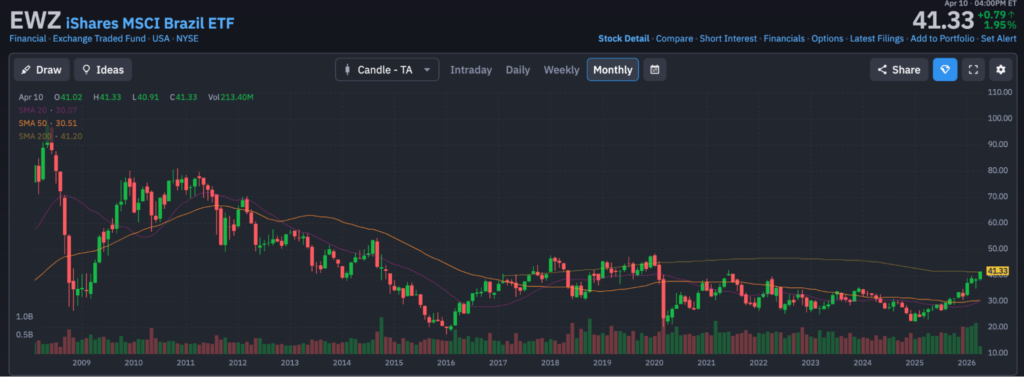This screenshot has width=1024, height=377.
Task: Open the Compare link
Action: [x=674, y=39]
